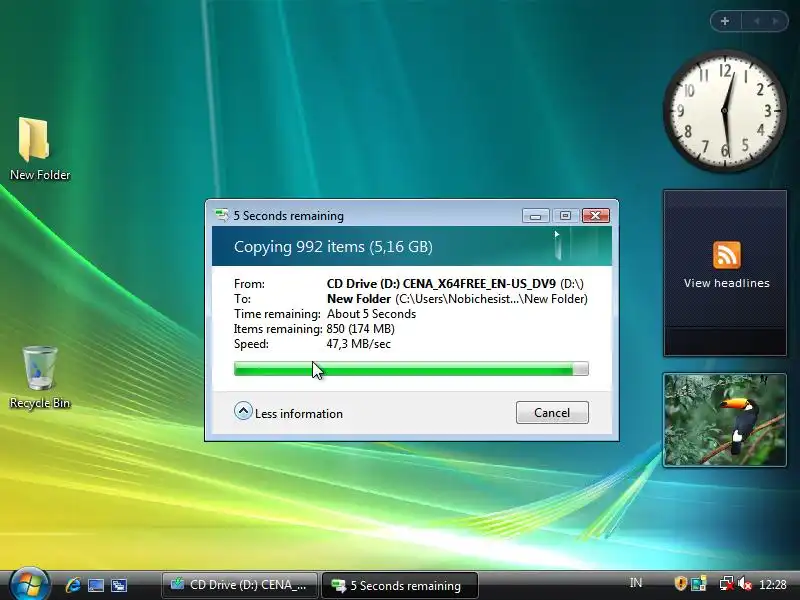Select the Recycle Bin desktop icon

click(x=40, y=378)
